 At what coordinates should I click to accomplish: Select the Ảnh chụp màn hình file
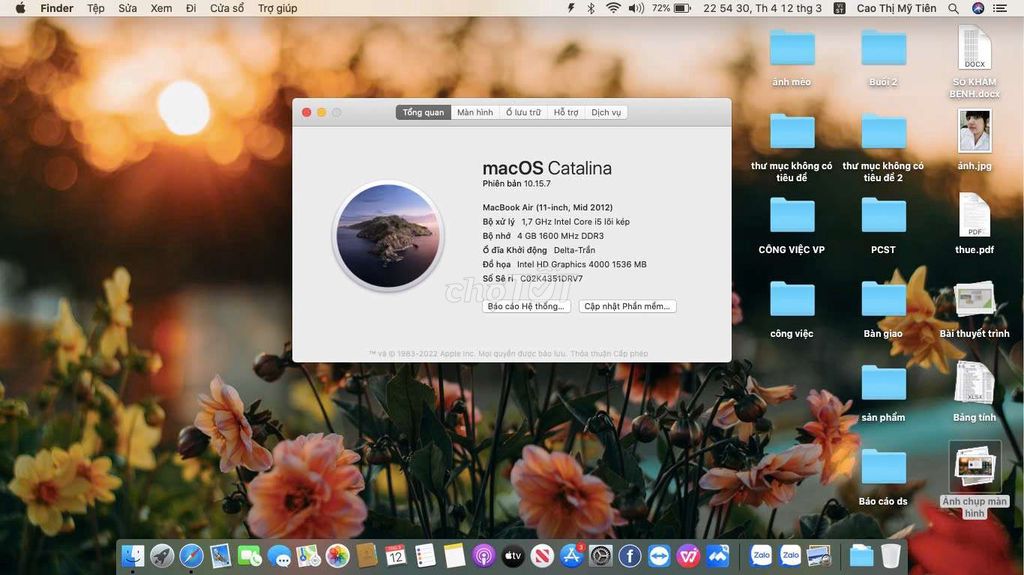(x=974, y=480)
